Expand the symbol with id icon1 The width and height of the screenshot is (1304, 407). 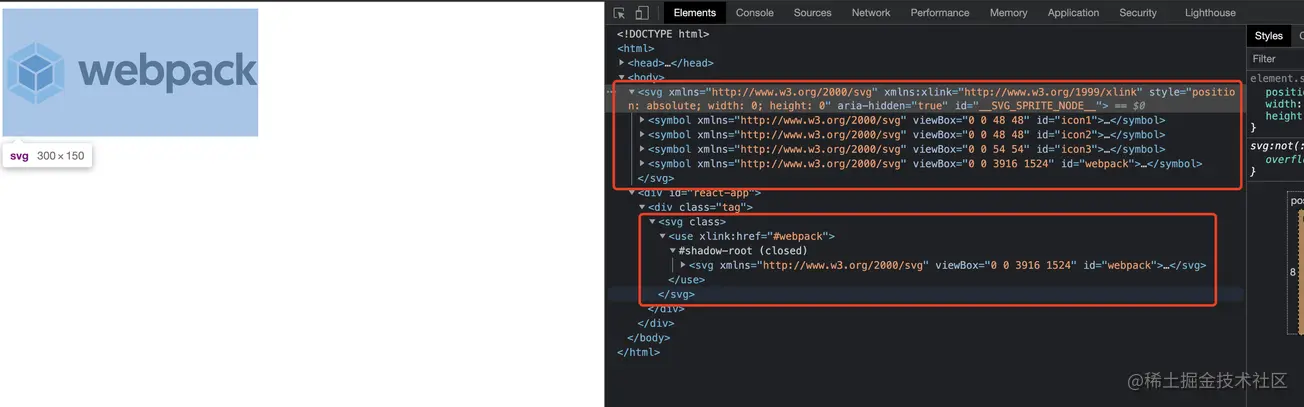click(643, 120)
